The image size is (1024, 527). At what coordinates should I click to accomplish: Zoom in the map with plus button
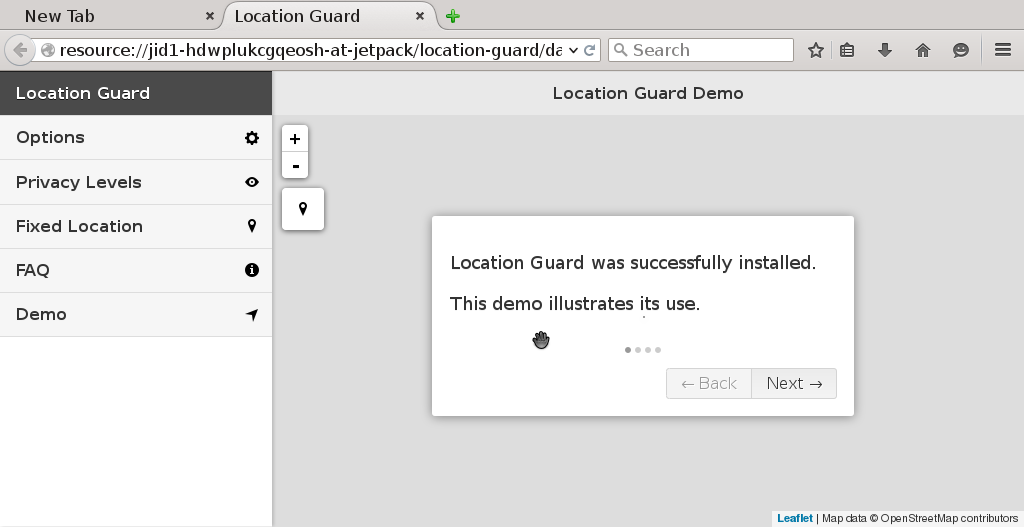tap(295, 138)
